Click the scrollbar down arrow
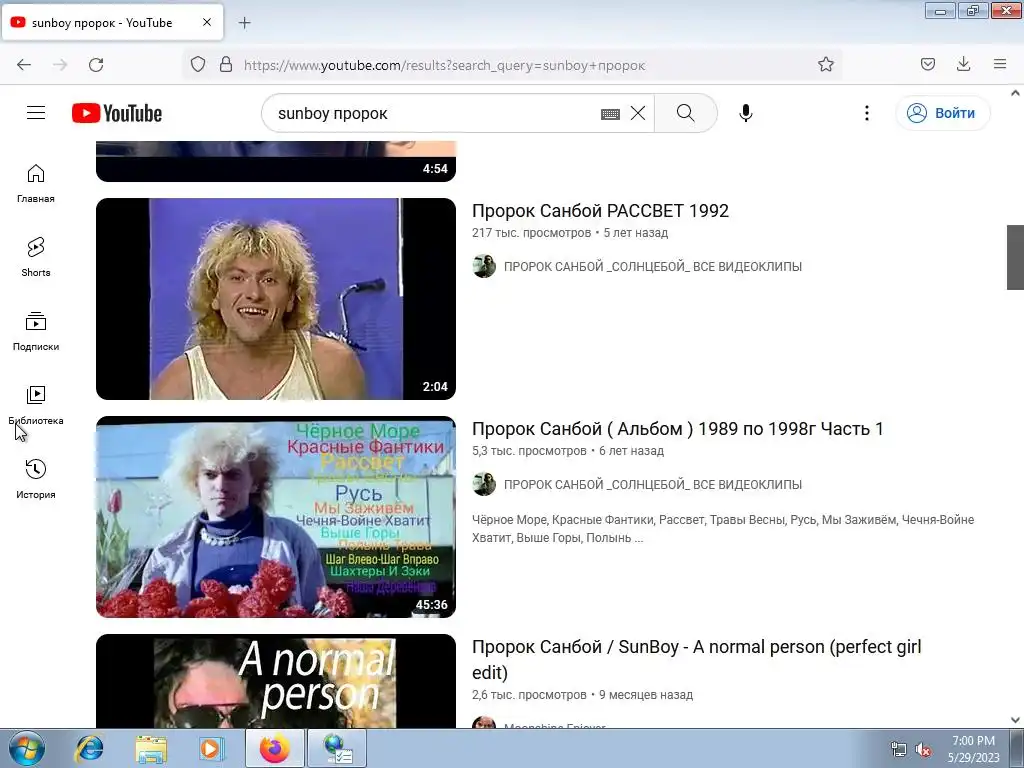This screenshot has width=1024, height=768. pyautogui.click(x=1015, y=720)
